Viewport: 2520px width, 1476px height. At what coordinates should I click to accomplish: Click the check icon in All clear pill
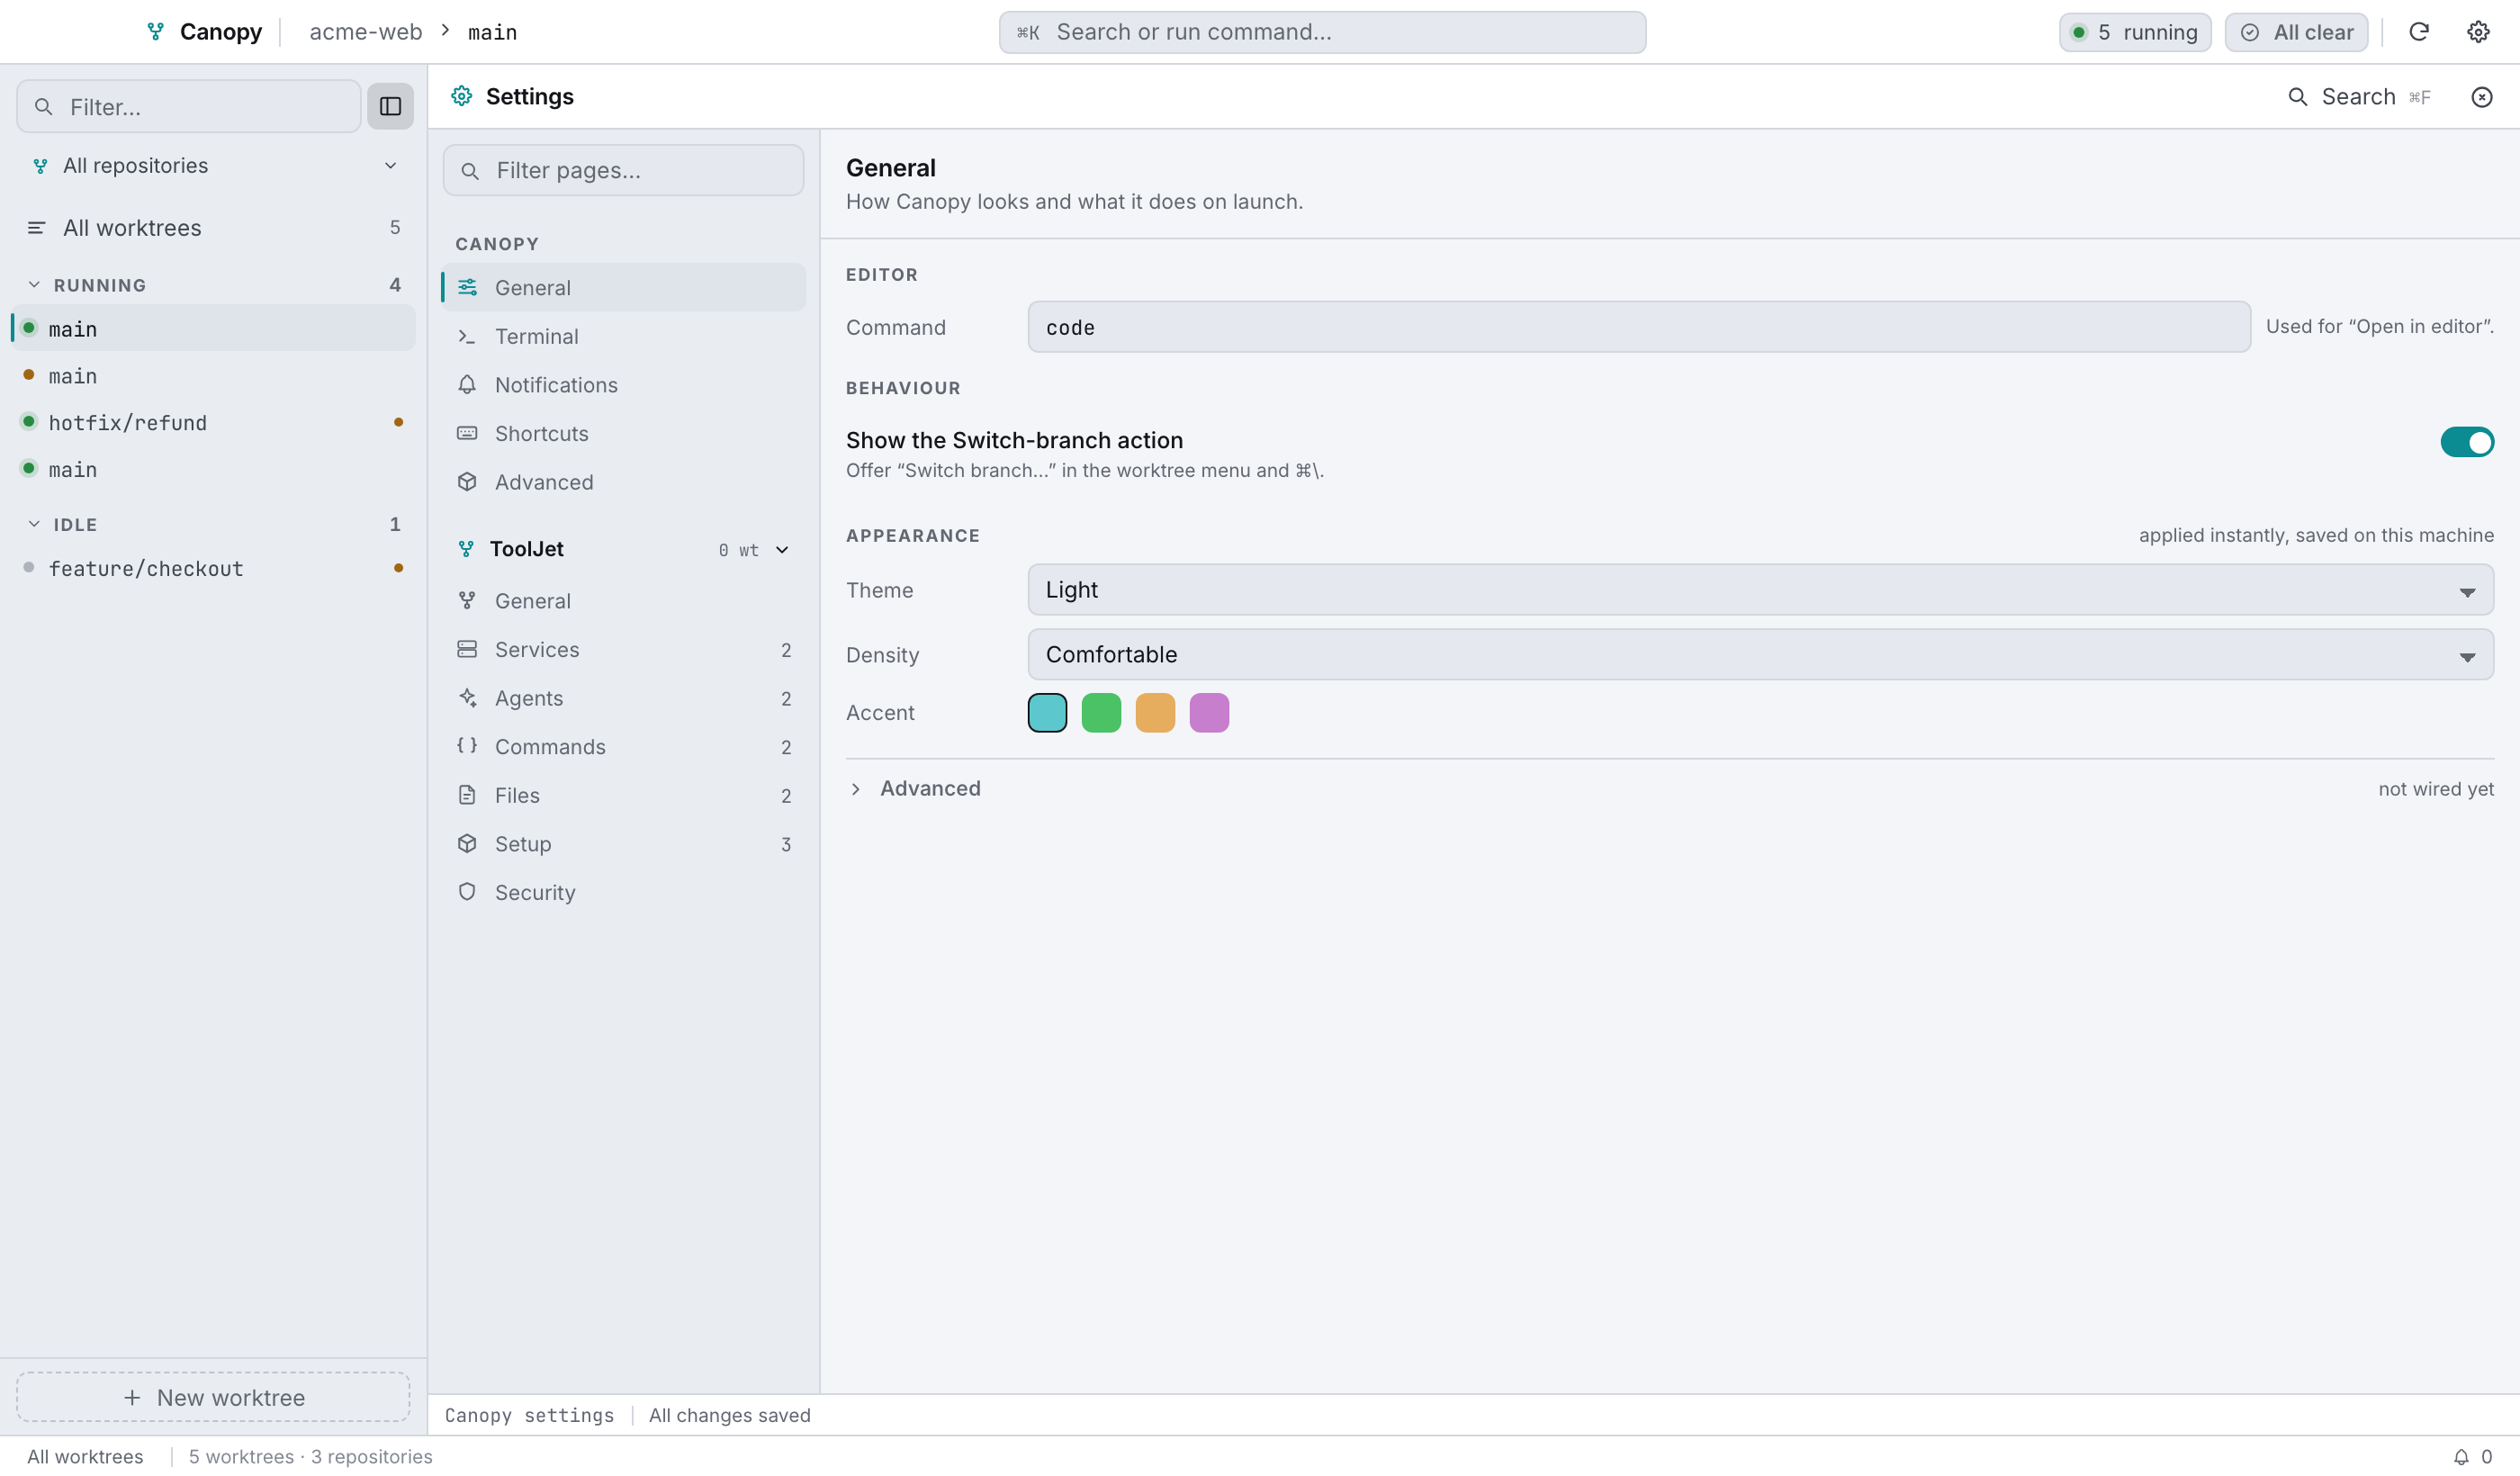point(2249,32)
